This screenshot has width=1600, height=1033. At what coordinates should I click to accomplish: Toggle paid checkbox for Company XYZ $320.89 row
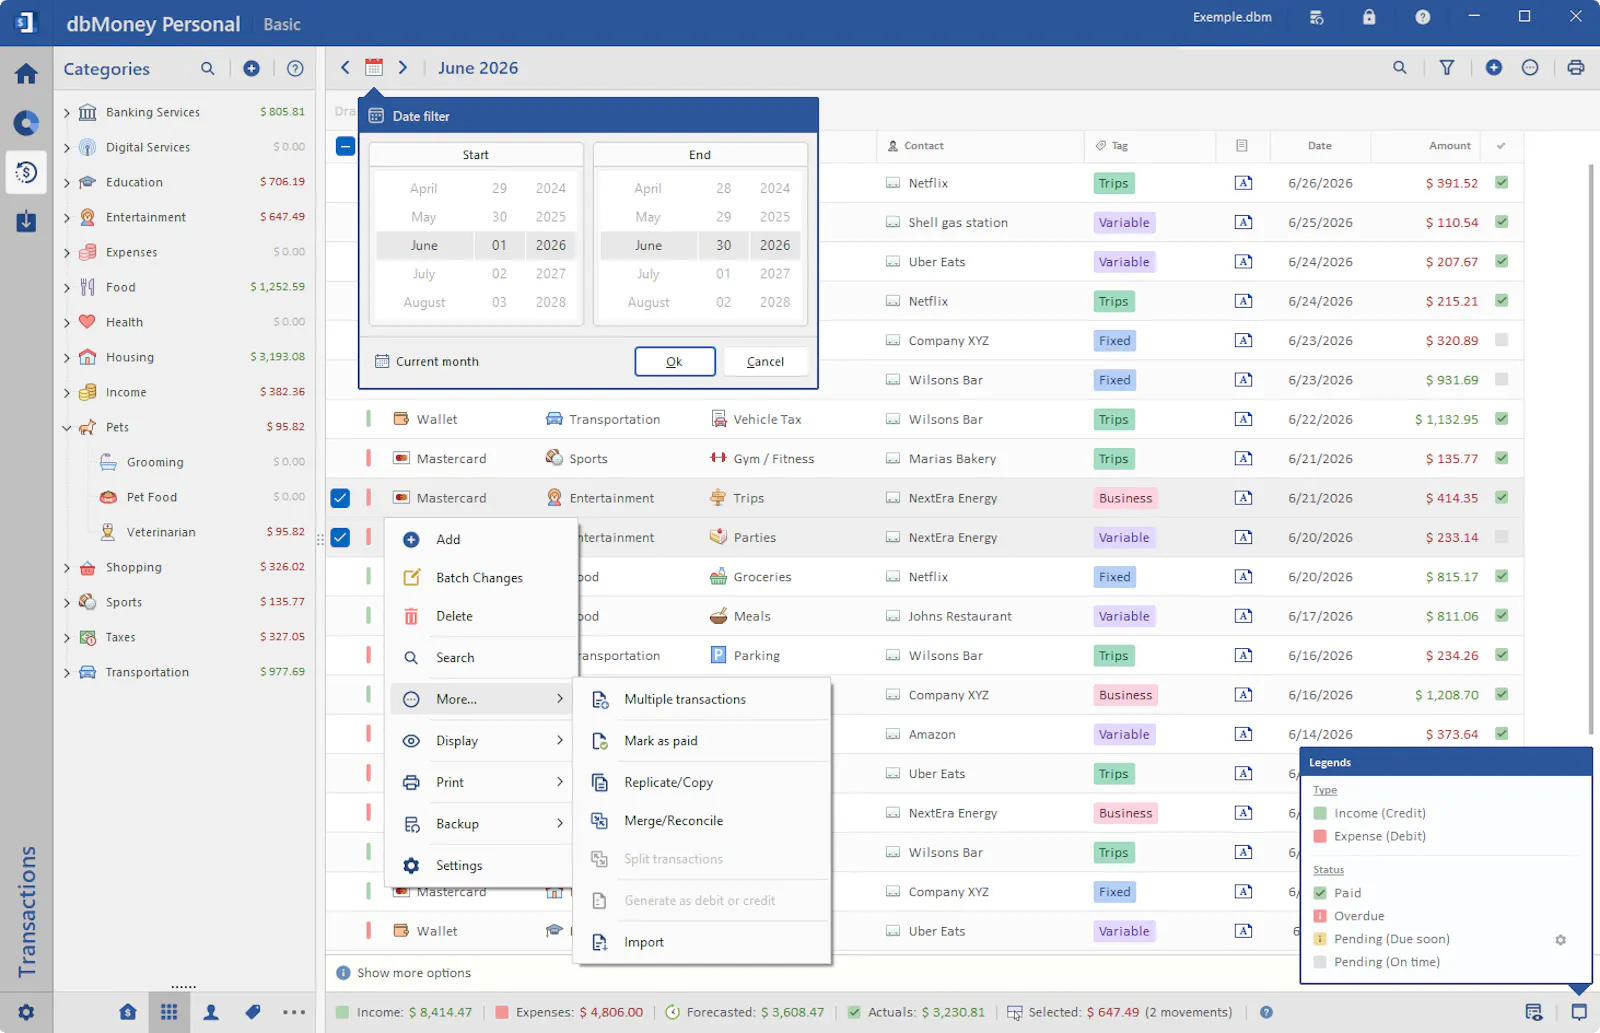1501,340
